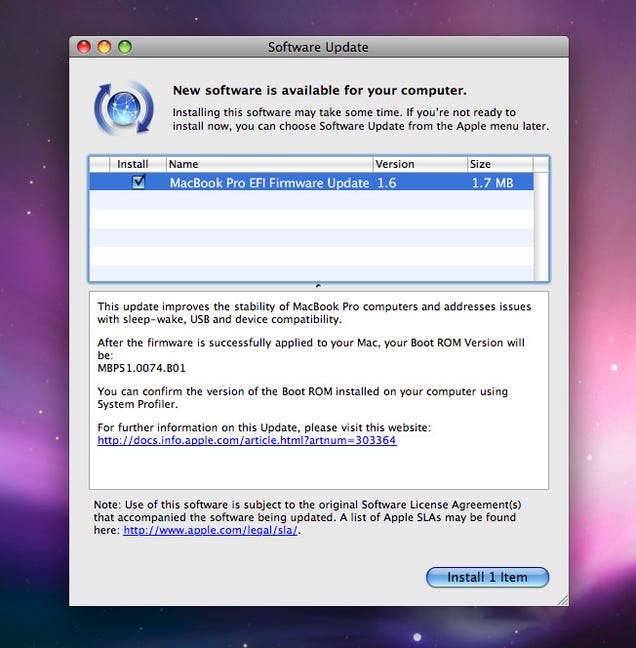Uncheck the MacBook Pro EFI Firmware Update checkbox
Image resolution: width=636 pixels, height=648 pixels.
pyautogui.click(x=138, y=182)
